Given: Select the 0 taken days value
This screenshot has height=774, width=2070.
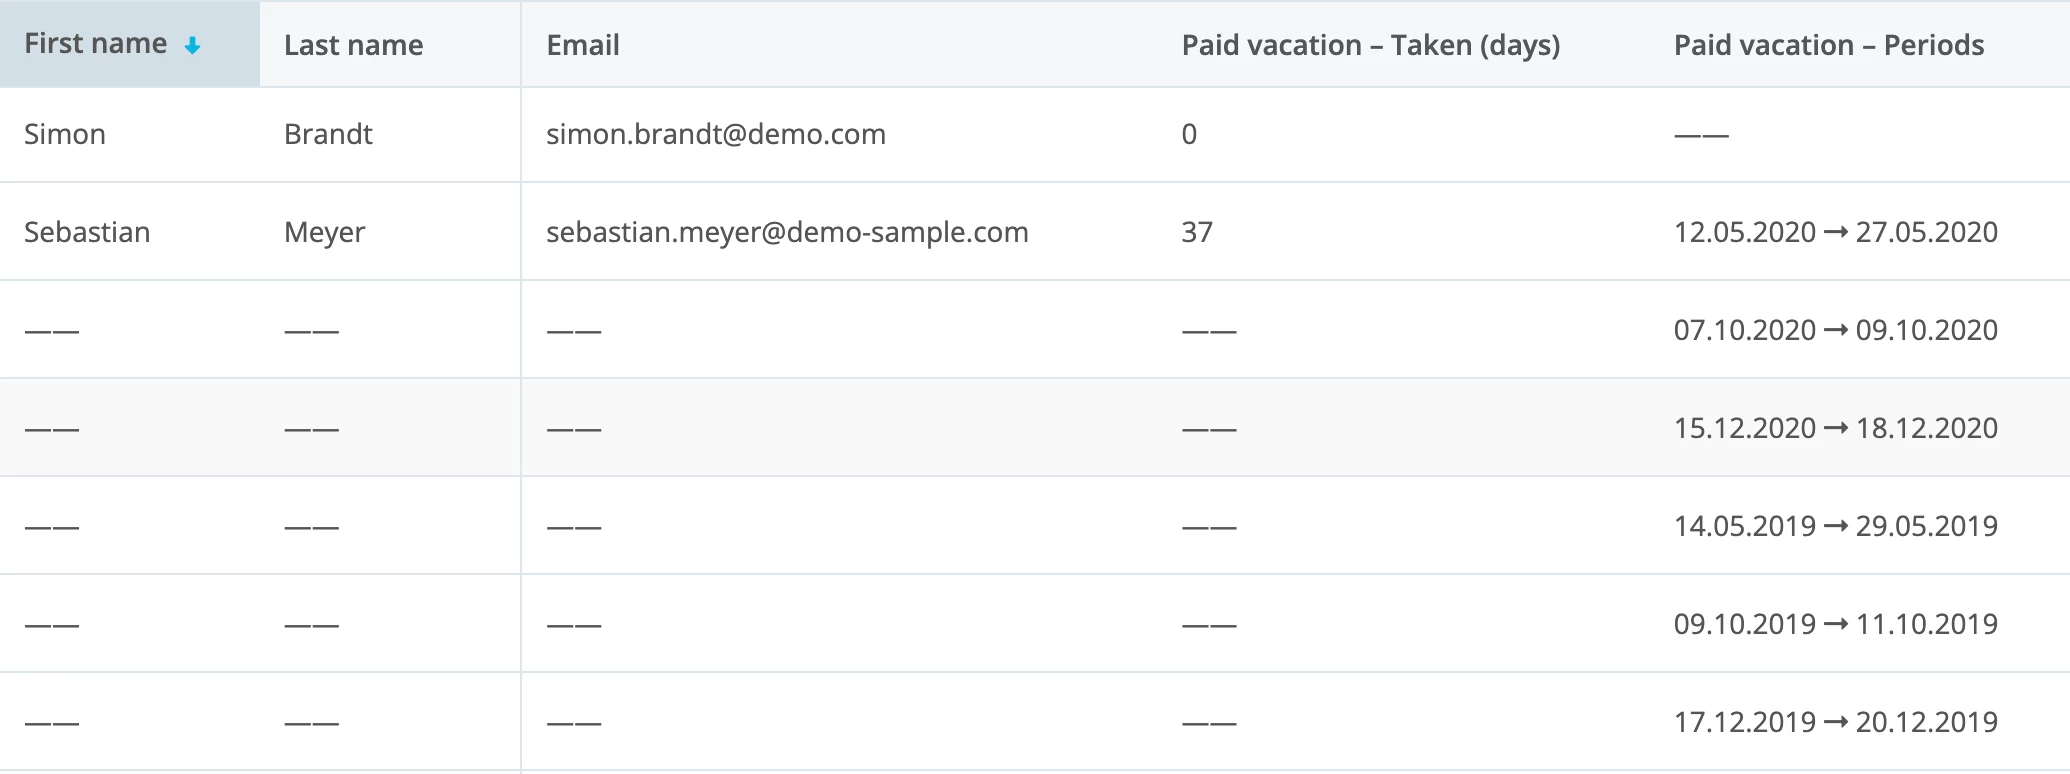Looking at the screenshot, I should click(x=1189, y=134).
